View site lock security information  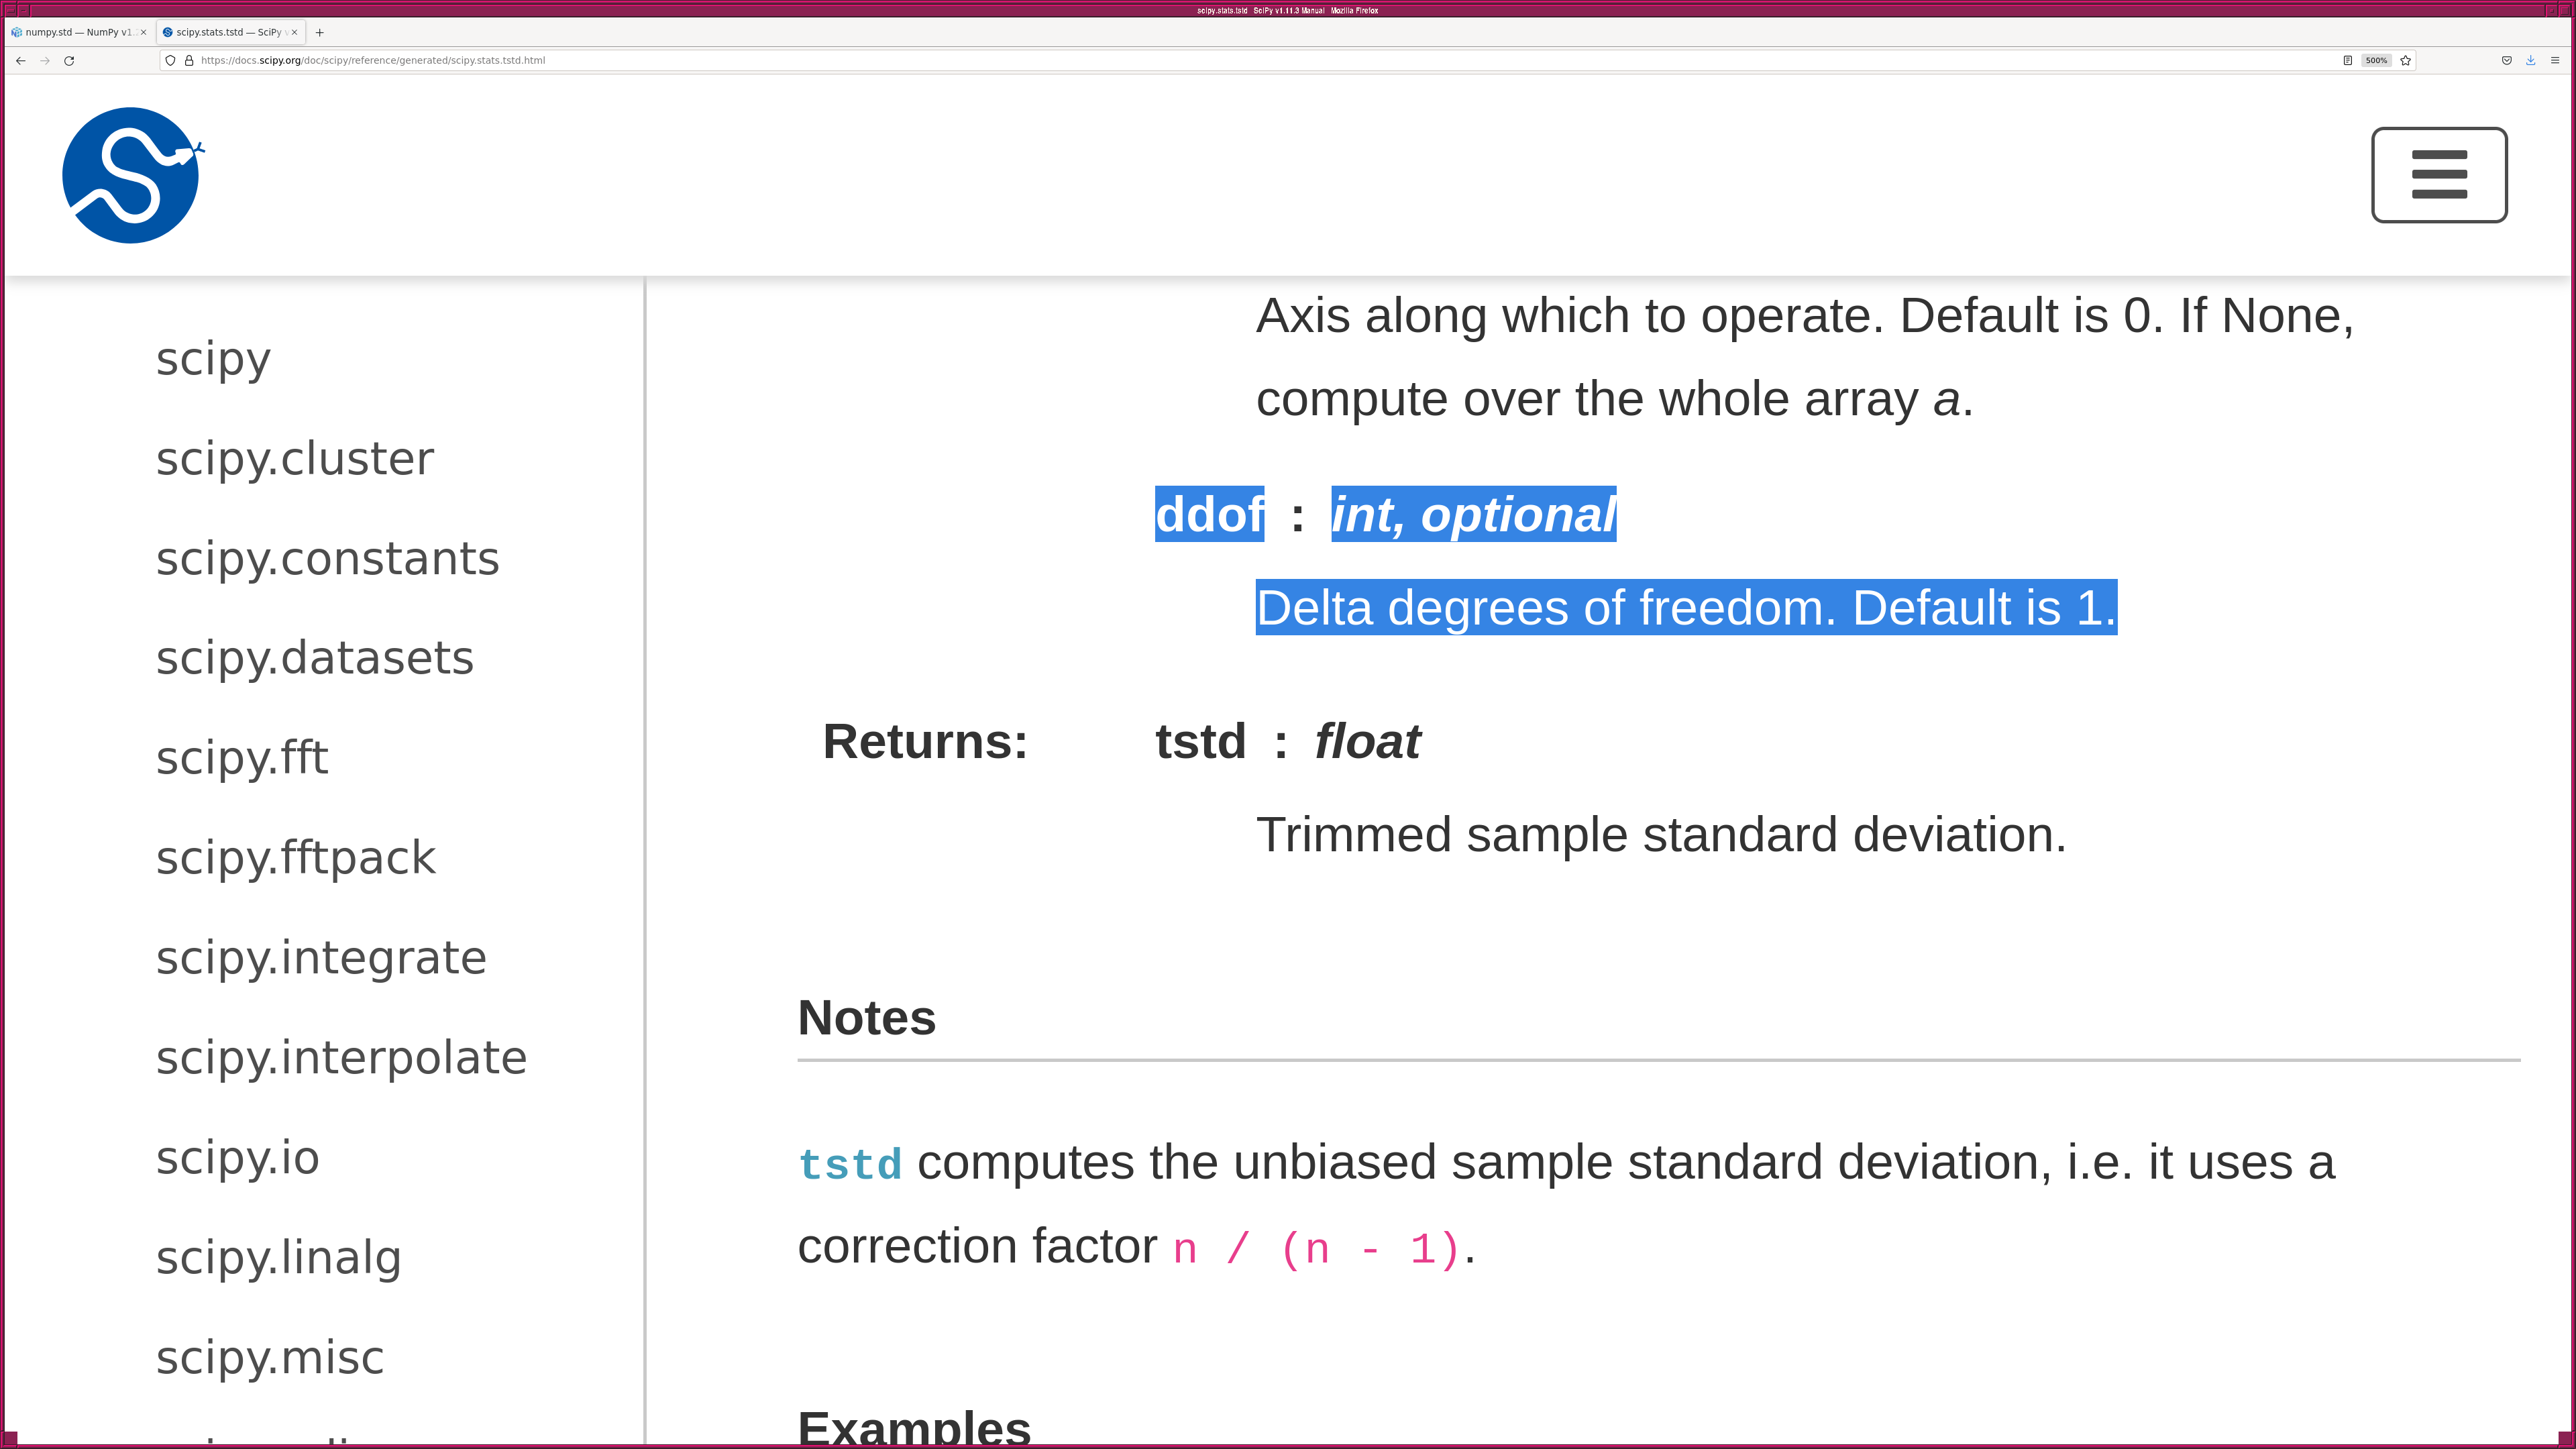(189, 61)
